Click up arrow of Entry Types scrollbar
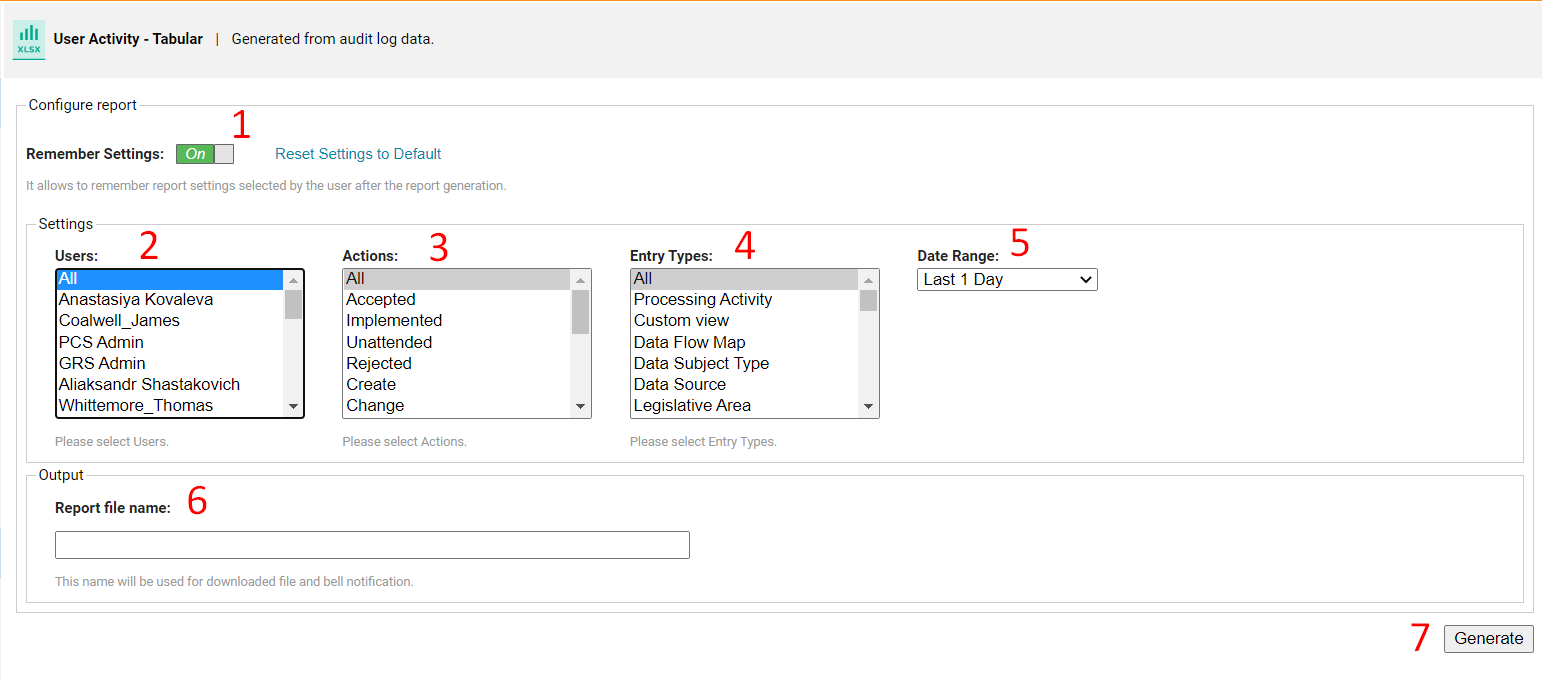The height and width of the screenshot is (679, 1542). 868,280
